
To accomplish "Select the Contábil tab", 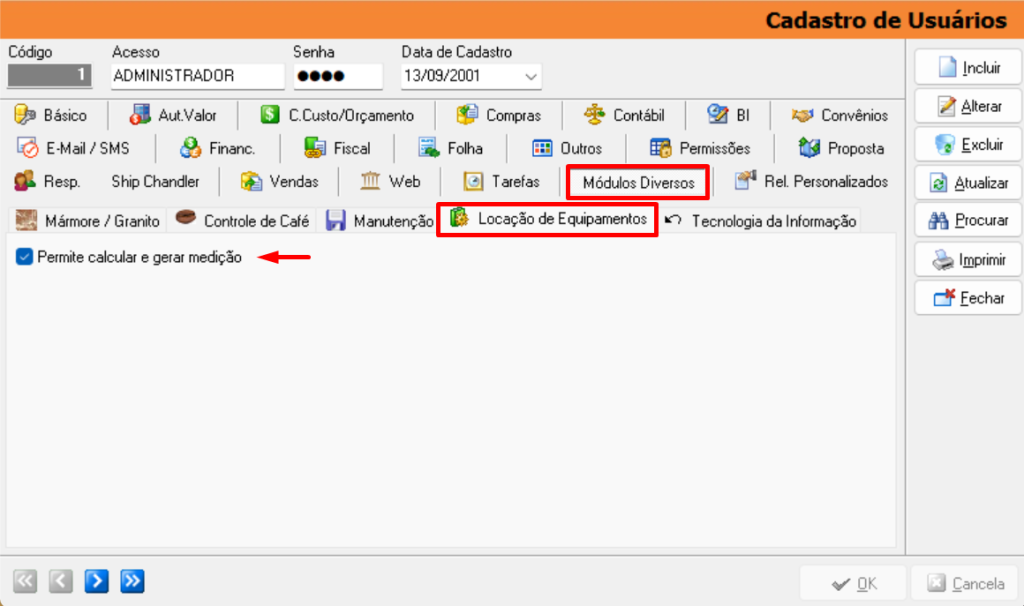I will [624, 116].
